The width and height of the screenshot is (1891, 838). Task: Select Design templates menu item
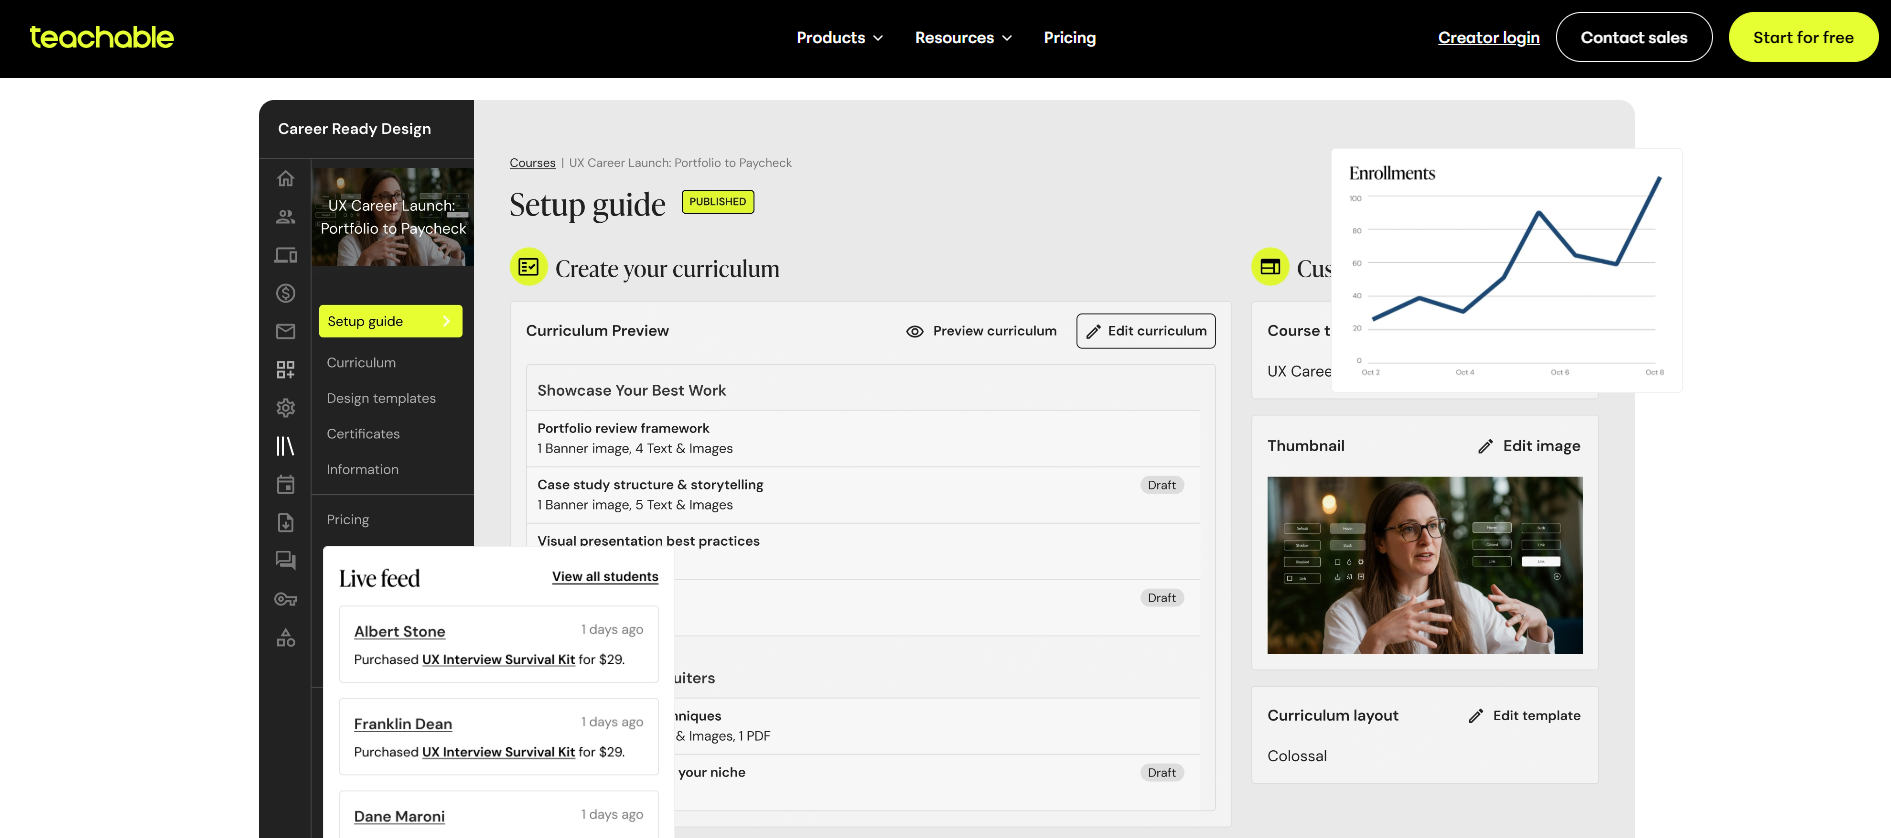[x=381, y=398]
